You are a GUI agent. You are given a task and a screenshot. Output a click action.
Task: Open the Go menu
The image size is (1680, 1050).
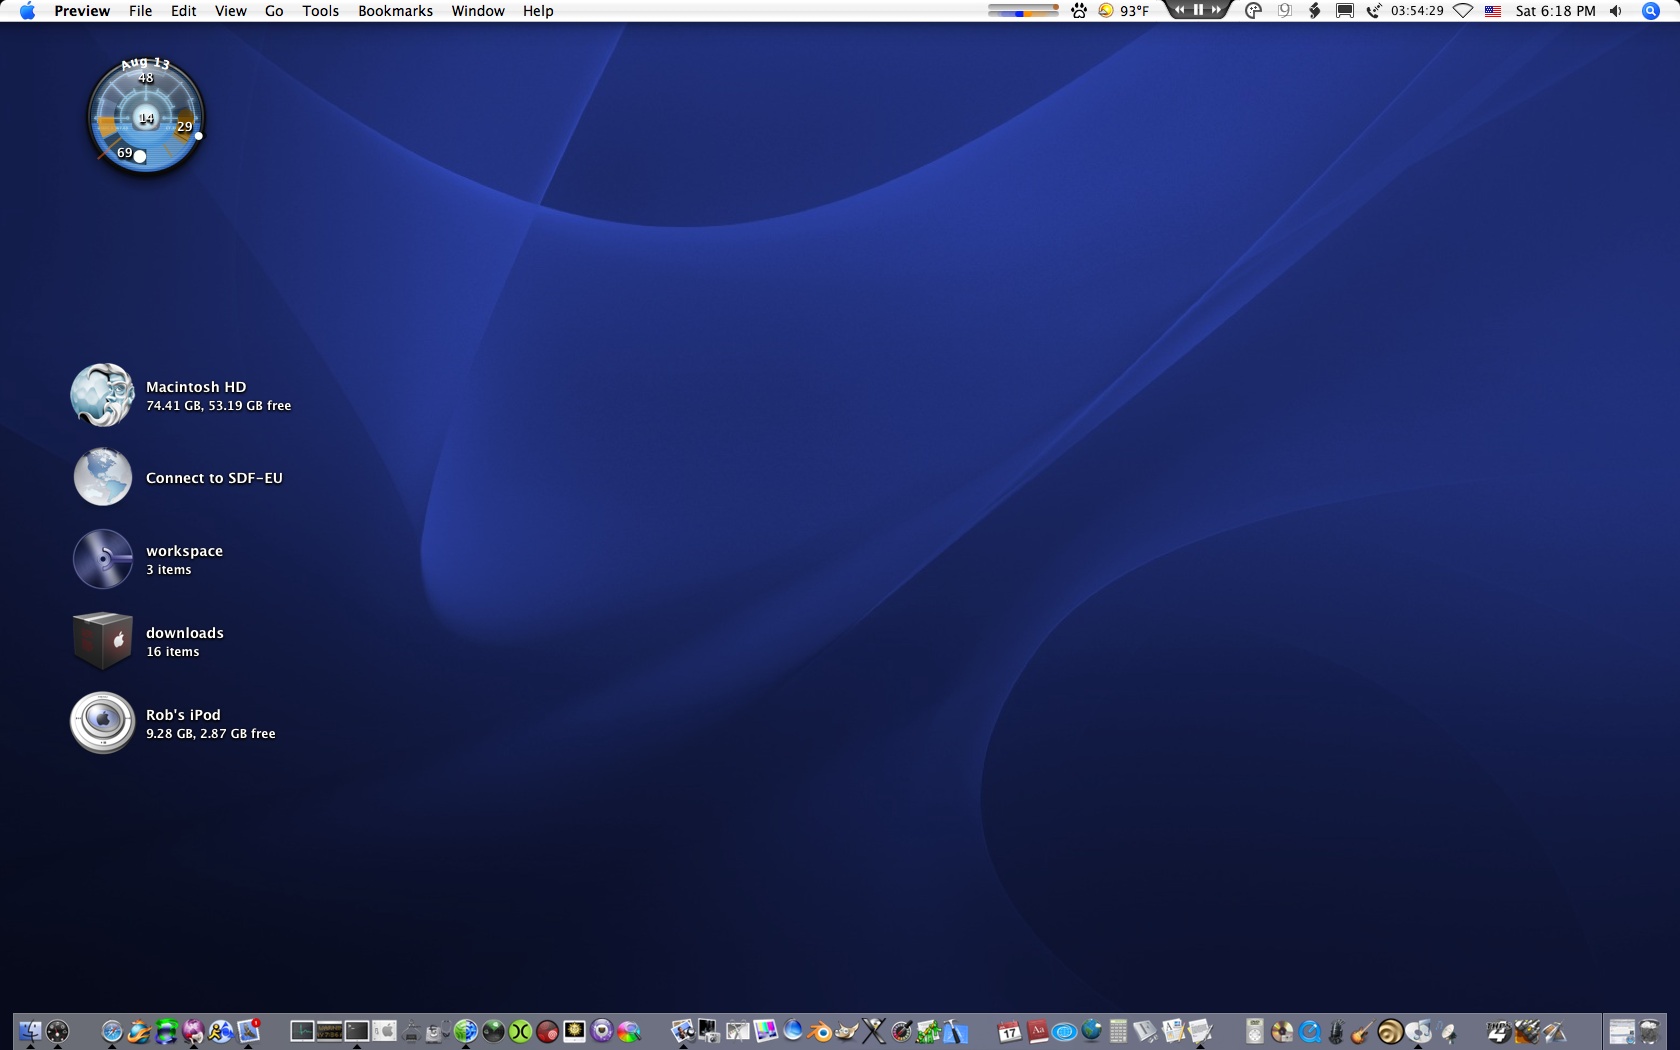click(x=274, y=11)
